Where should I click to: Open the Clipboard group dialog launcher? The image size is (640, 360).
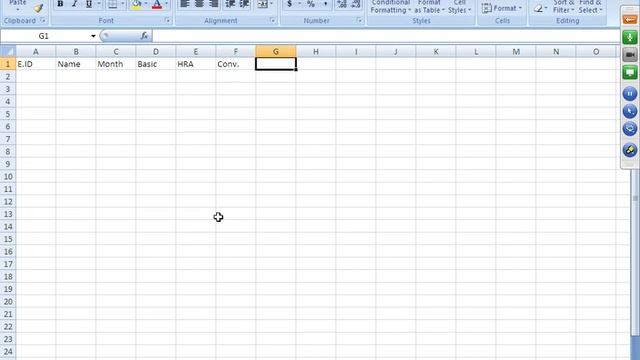coord(43,20)
